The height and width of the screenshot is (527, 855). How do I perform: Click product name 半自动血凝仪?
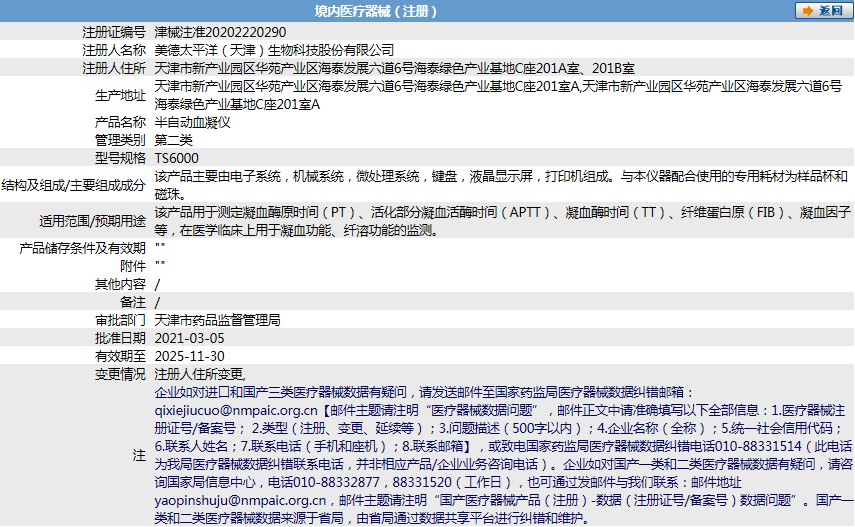[x=192, y=122]
